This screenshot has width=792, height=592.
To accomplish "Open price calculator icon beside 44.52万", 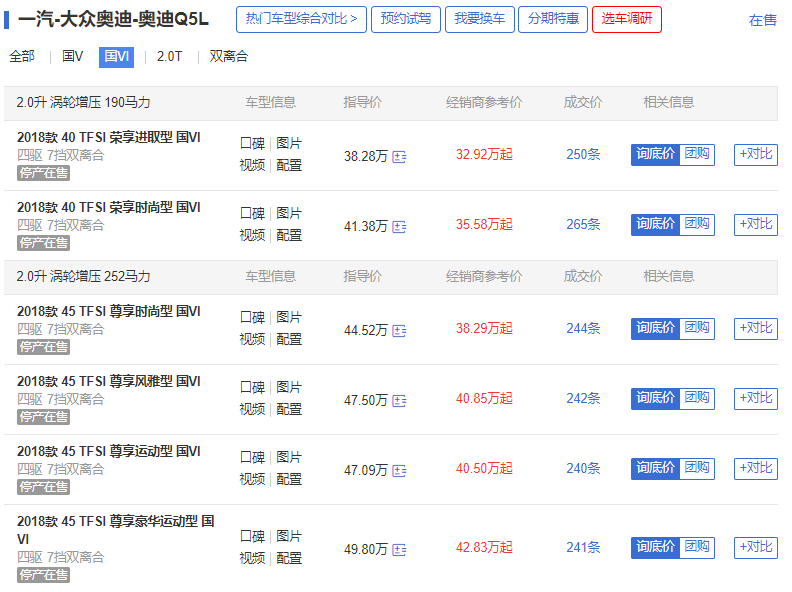I will pyautogui.click(x=399, y=331).
